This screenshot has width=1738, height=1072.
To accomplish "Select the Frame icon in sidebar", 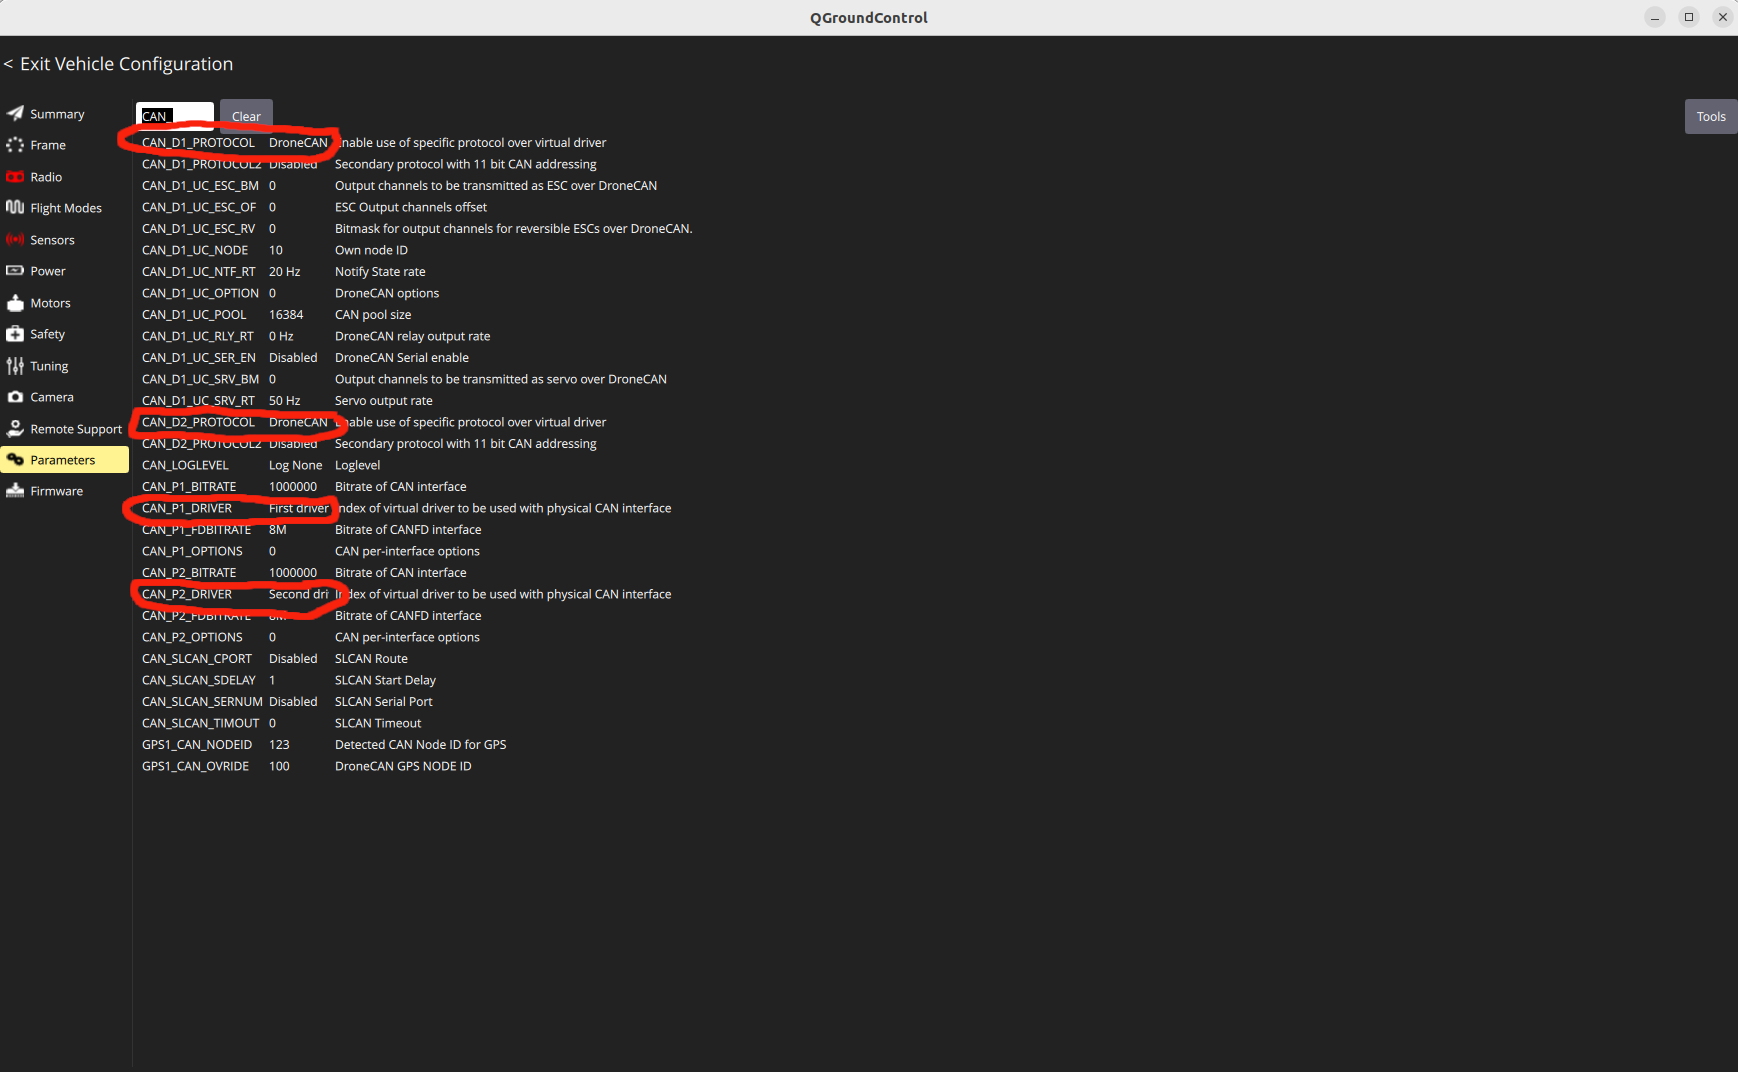I will [x=15, y=145].
